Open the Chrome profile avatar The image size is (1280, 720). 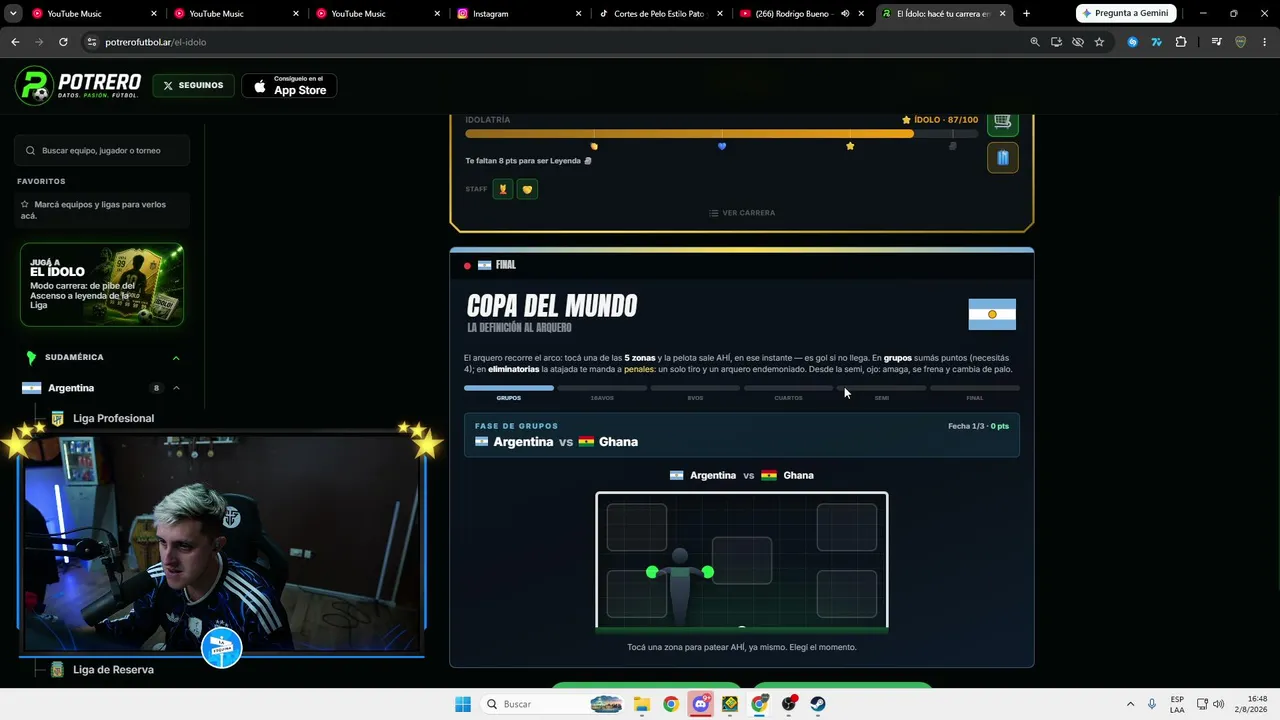(x=1241, y=42)
